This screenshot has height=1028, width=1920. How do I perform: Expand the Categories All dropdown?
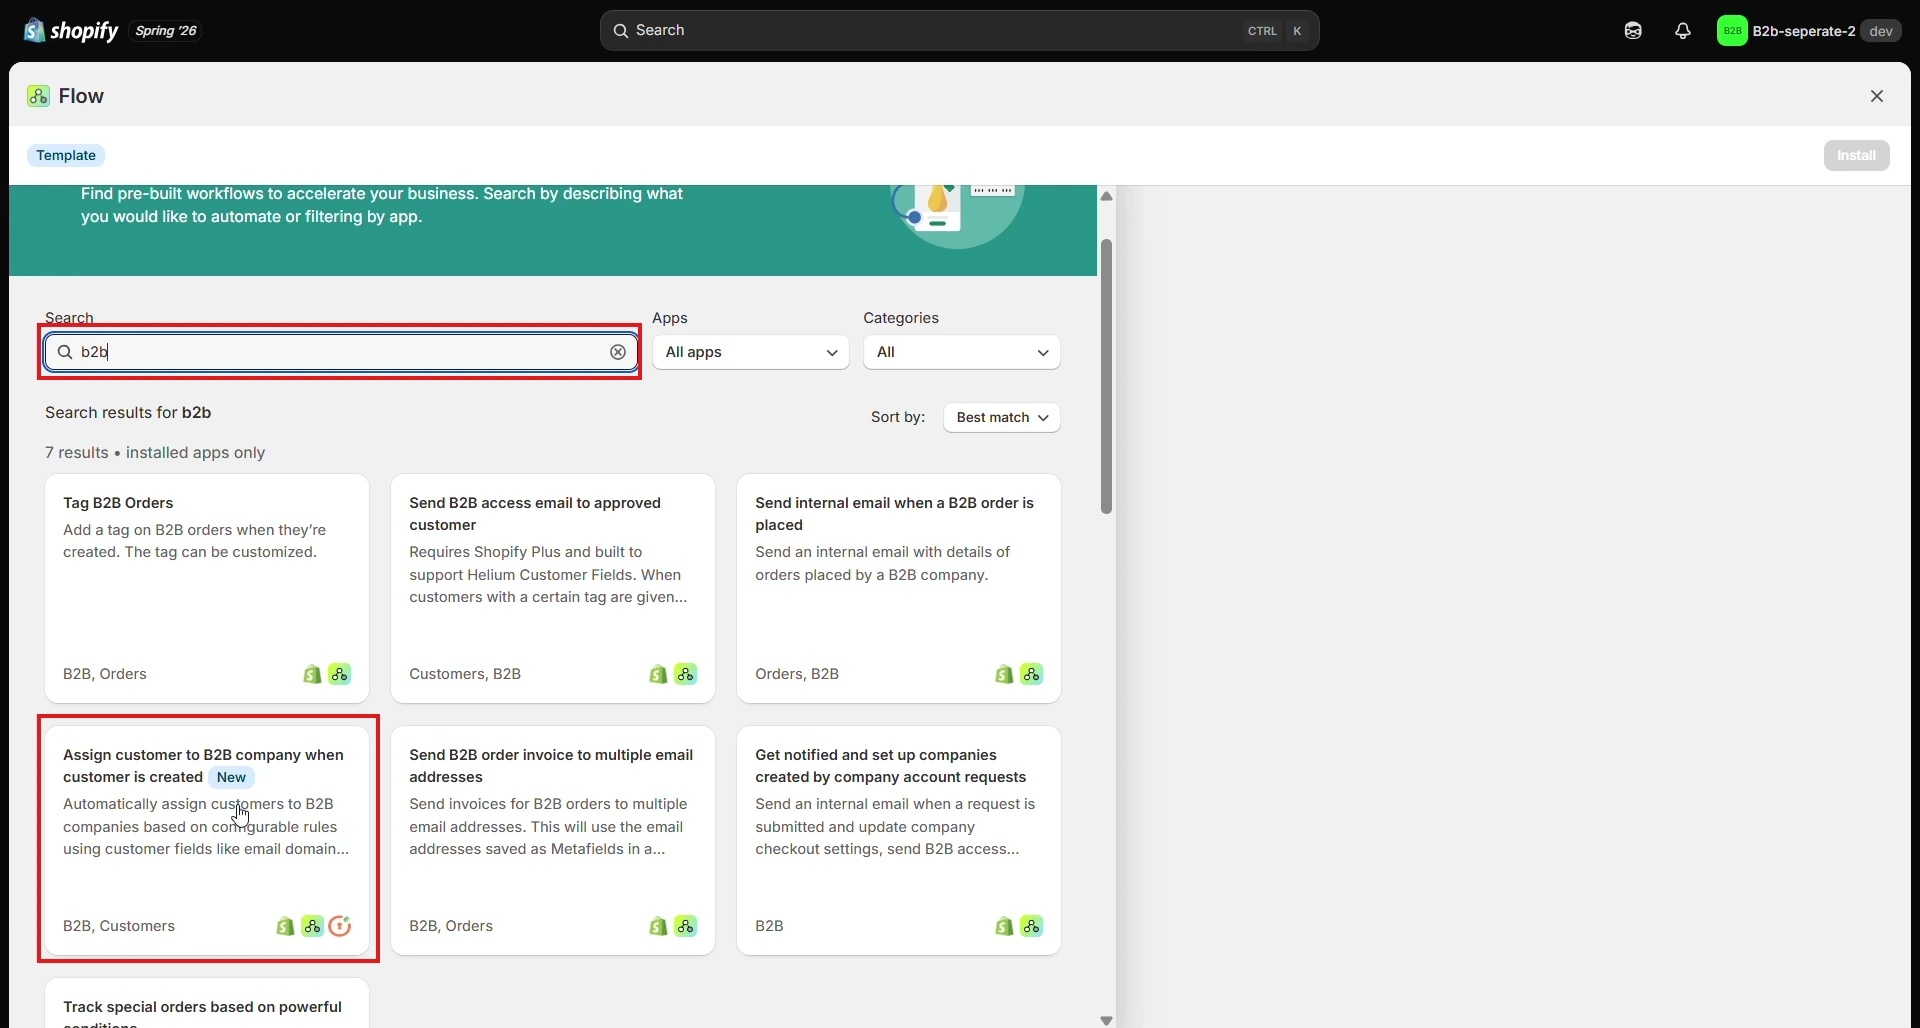tap(961, 352)
